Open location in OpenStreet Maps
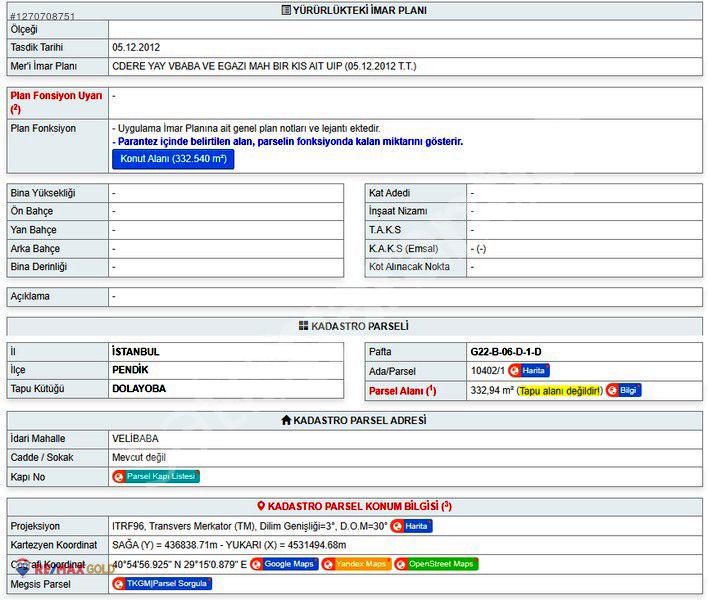 [x=436, y=564]
